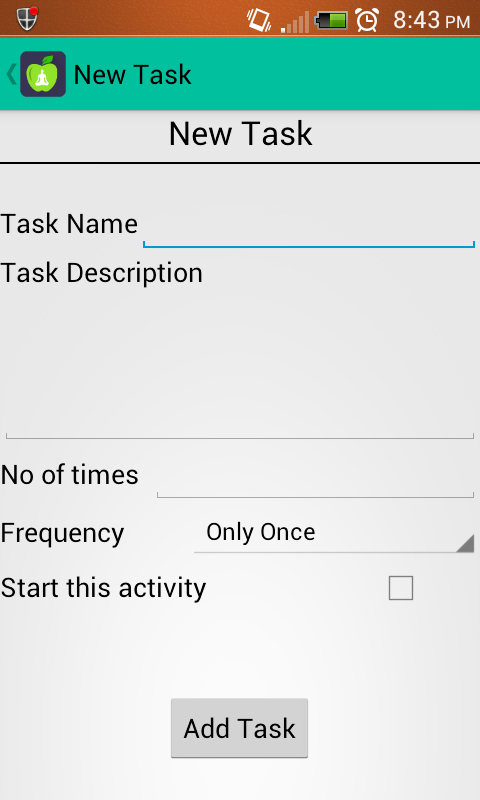Tap the security shield notification icon
Image resolution: width=480 pixels, height=800 pixels.
point(27,19)
